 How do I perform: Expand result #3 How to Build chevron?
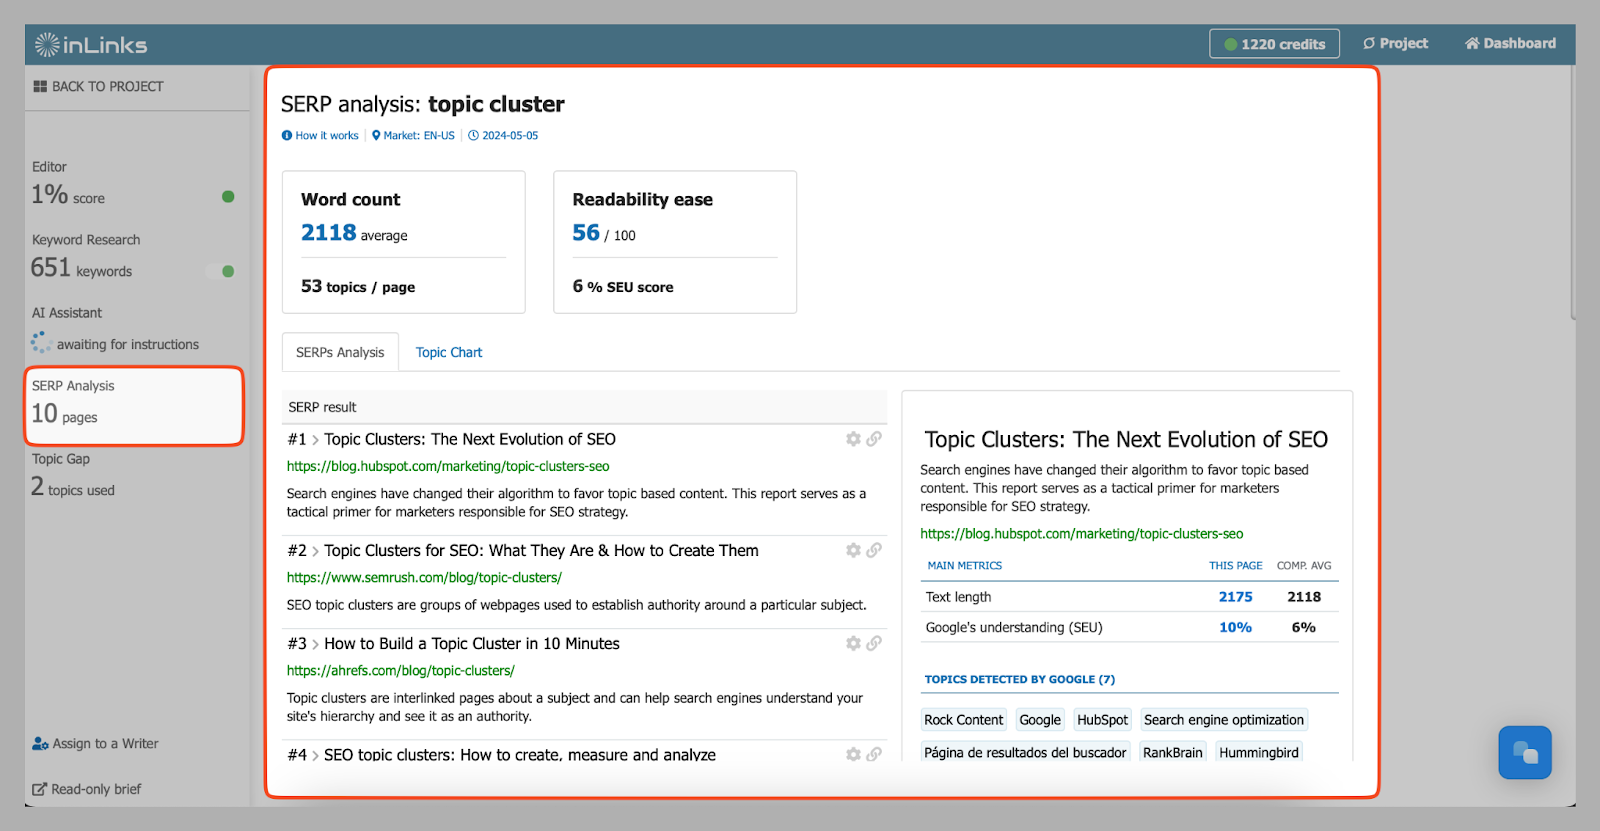(x=315, y=644)
